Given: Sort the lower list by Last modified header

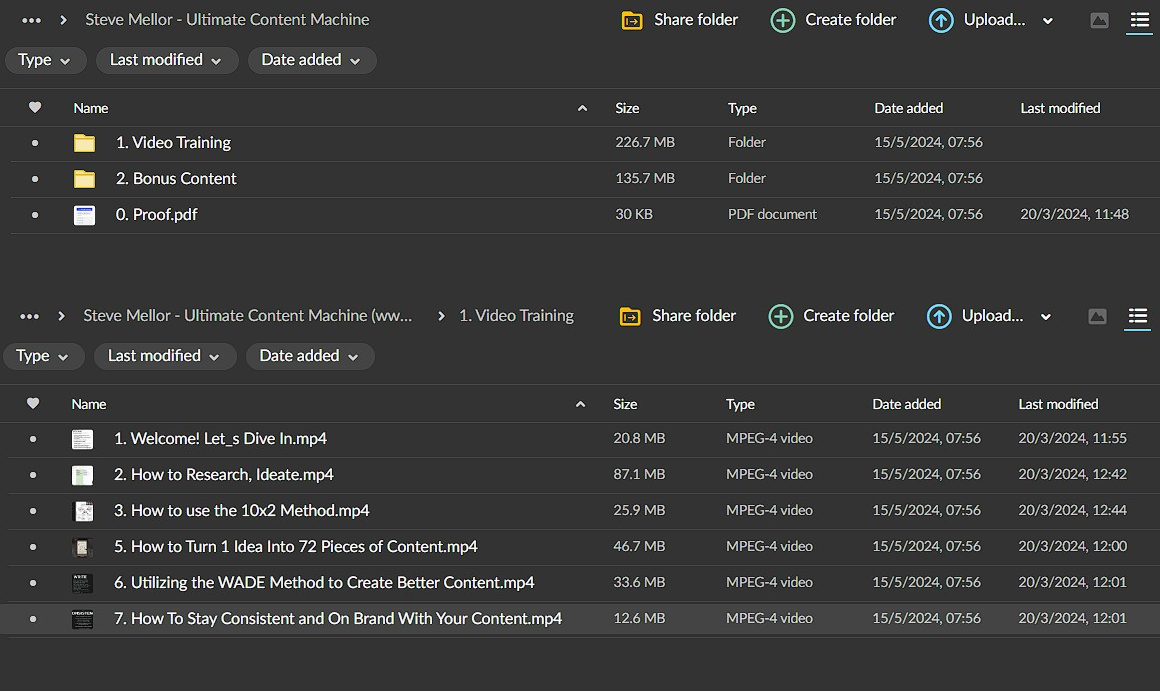Looking at the screenshot, I should pos(1058,404).
